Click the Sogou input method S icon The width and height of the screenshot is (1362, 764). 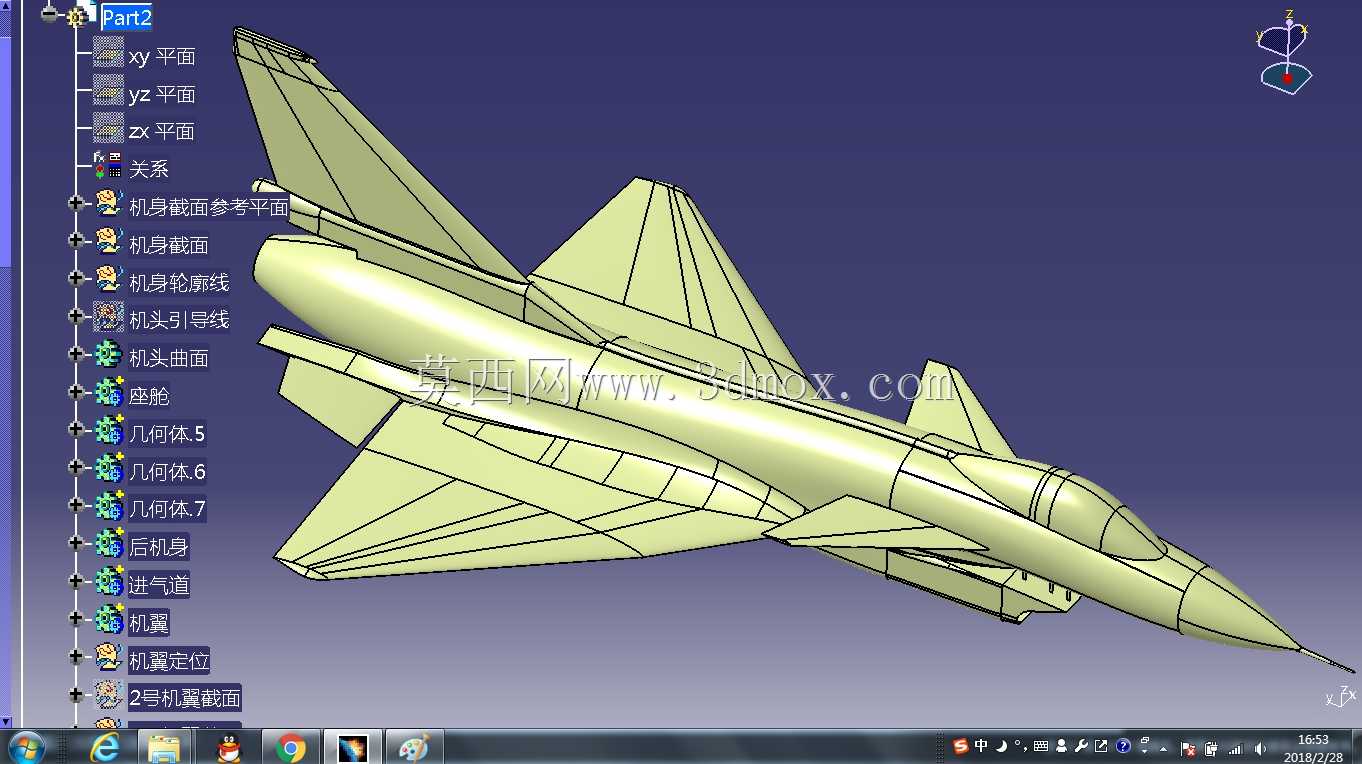coord(961,746)
